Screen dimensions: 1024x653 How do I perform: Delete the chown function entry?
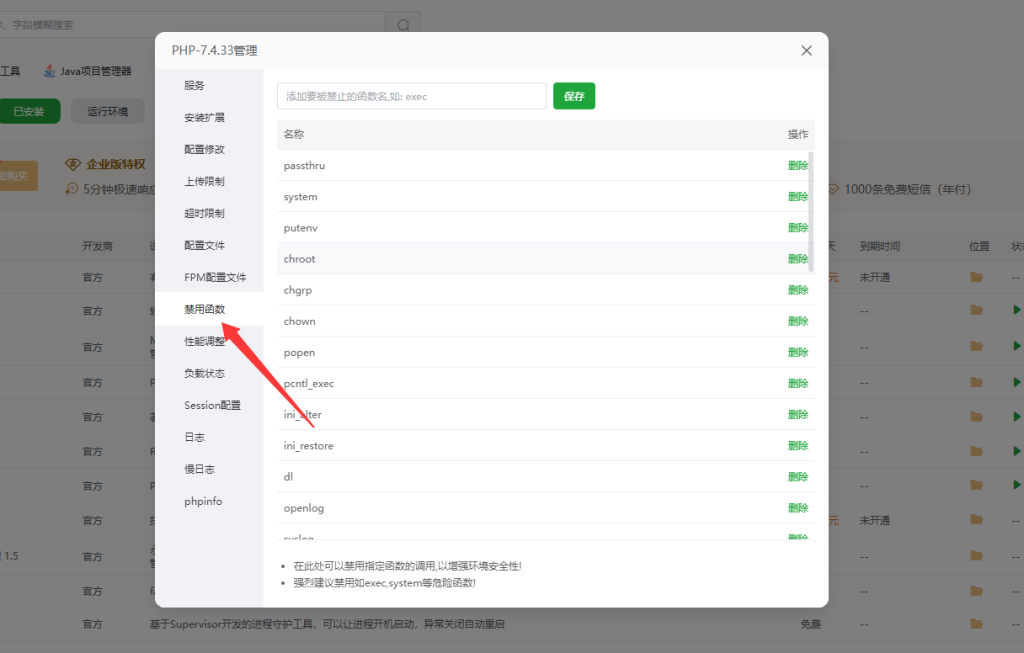click(797, 321)
